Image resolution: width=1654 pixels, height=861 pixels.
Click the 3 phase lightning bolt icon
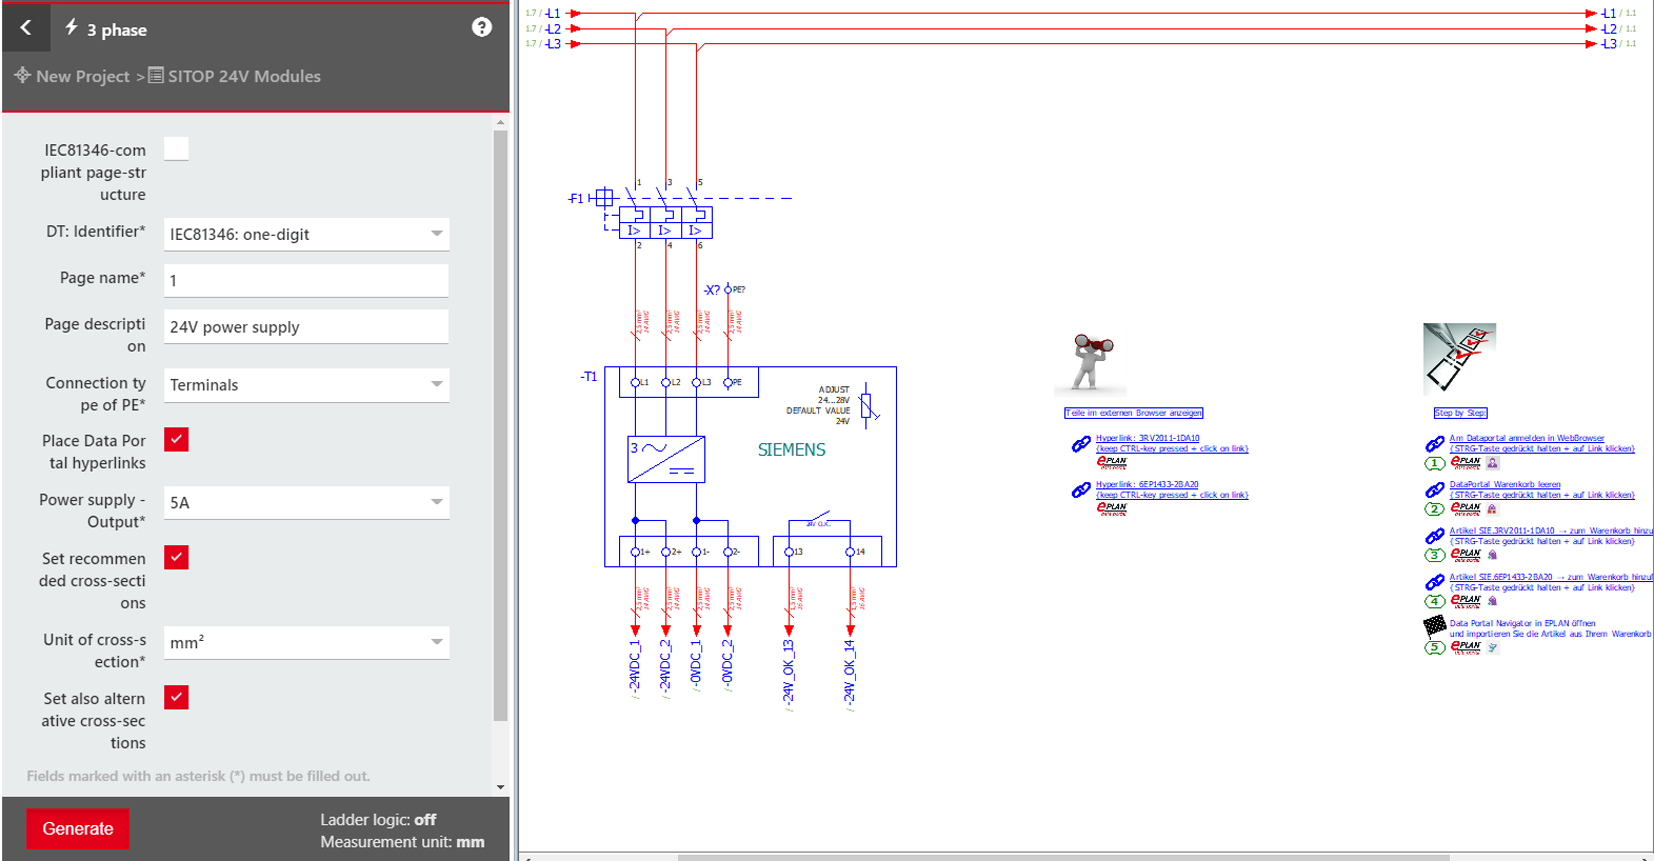click(72, 27)
